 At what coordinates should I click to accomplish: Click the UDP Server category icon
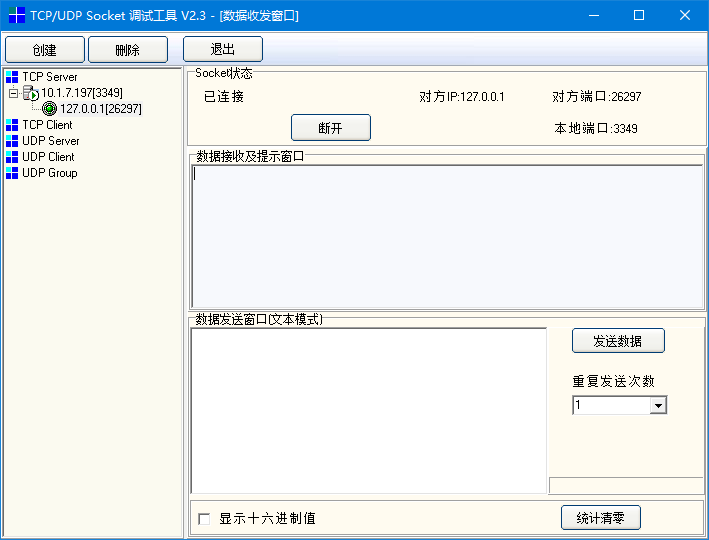12,141
